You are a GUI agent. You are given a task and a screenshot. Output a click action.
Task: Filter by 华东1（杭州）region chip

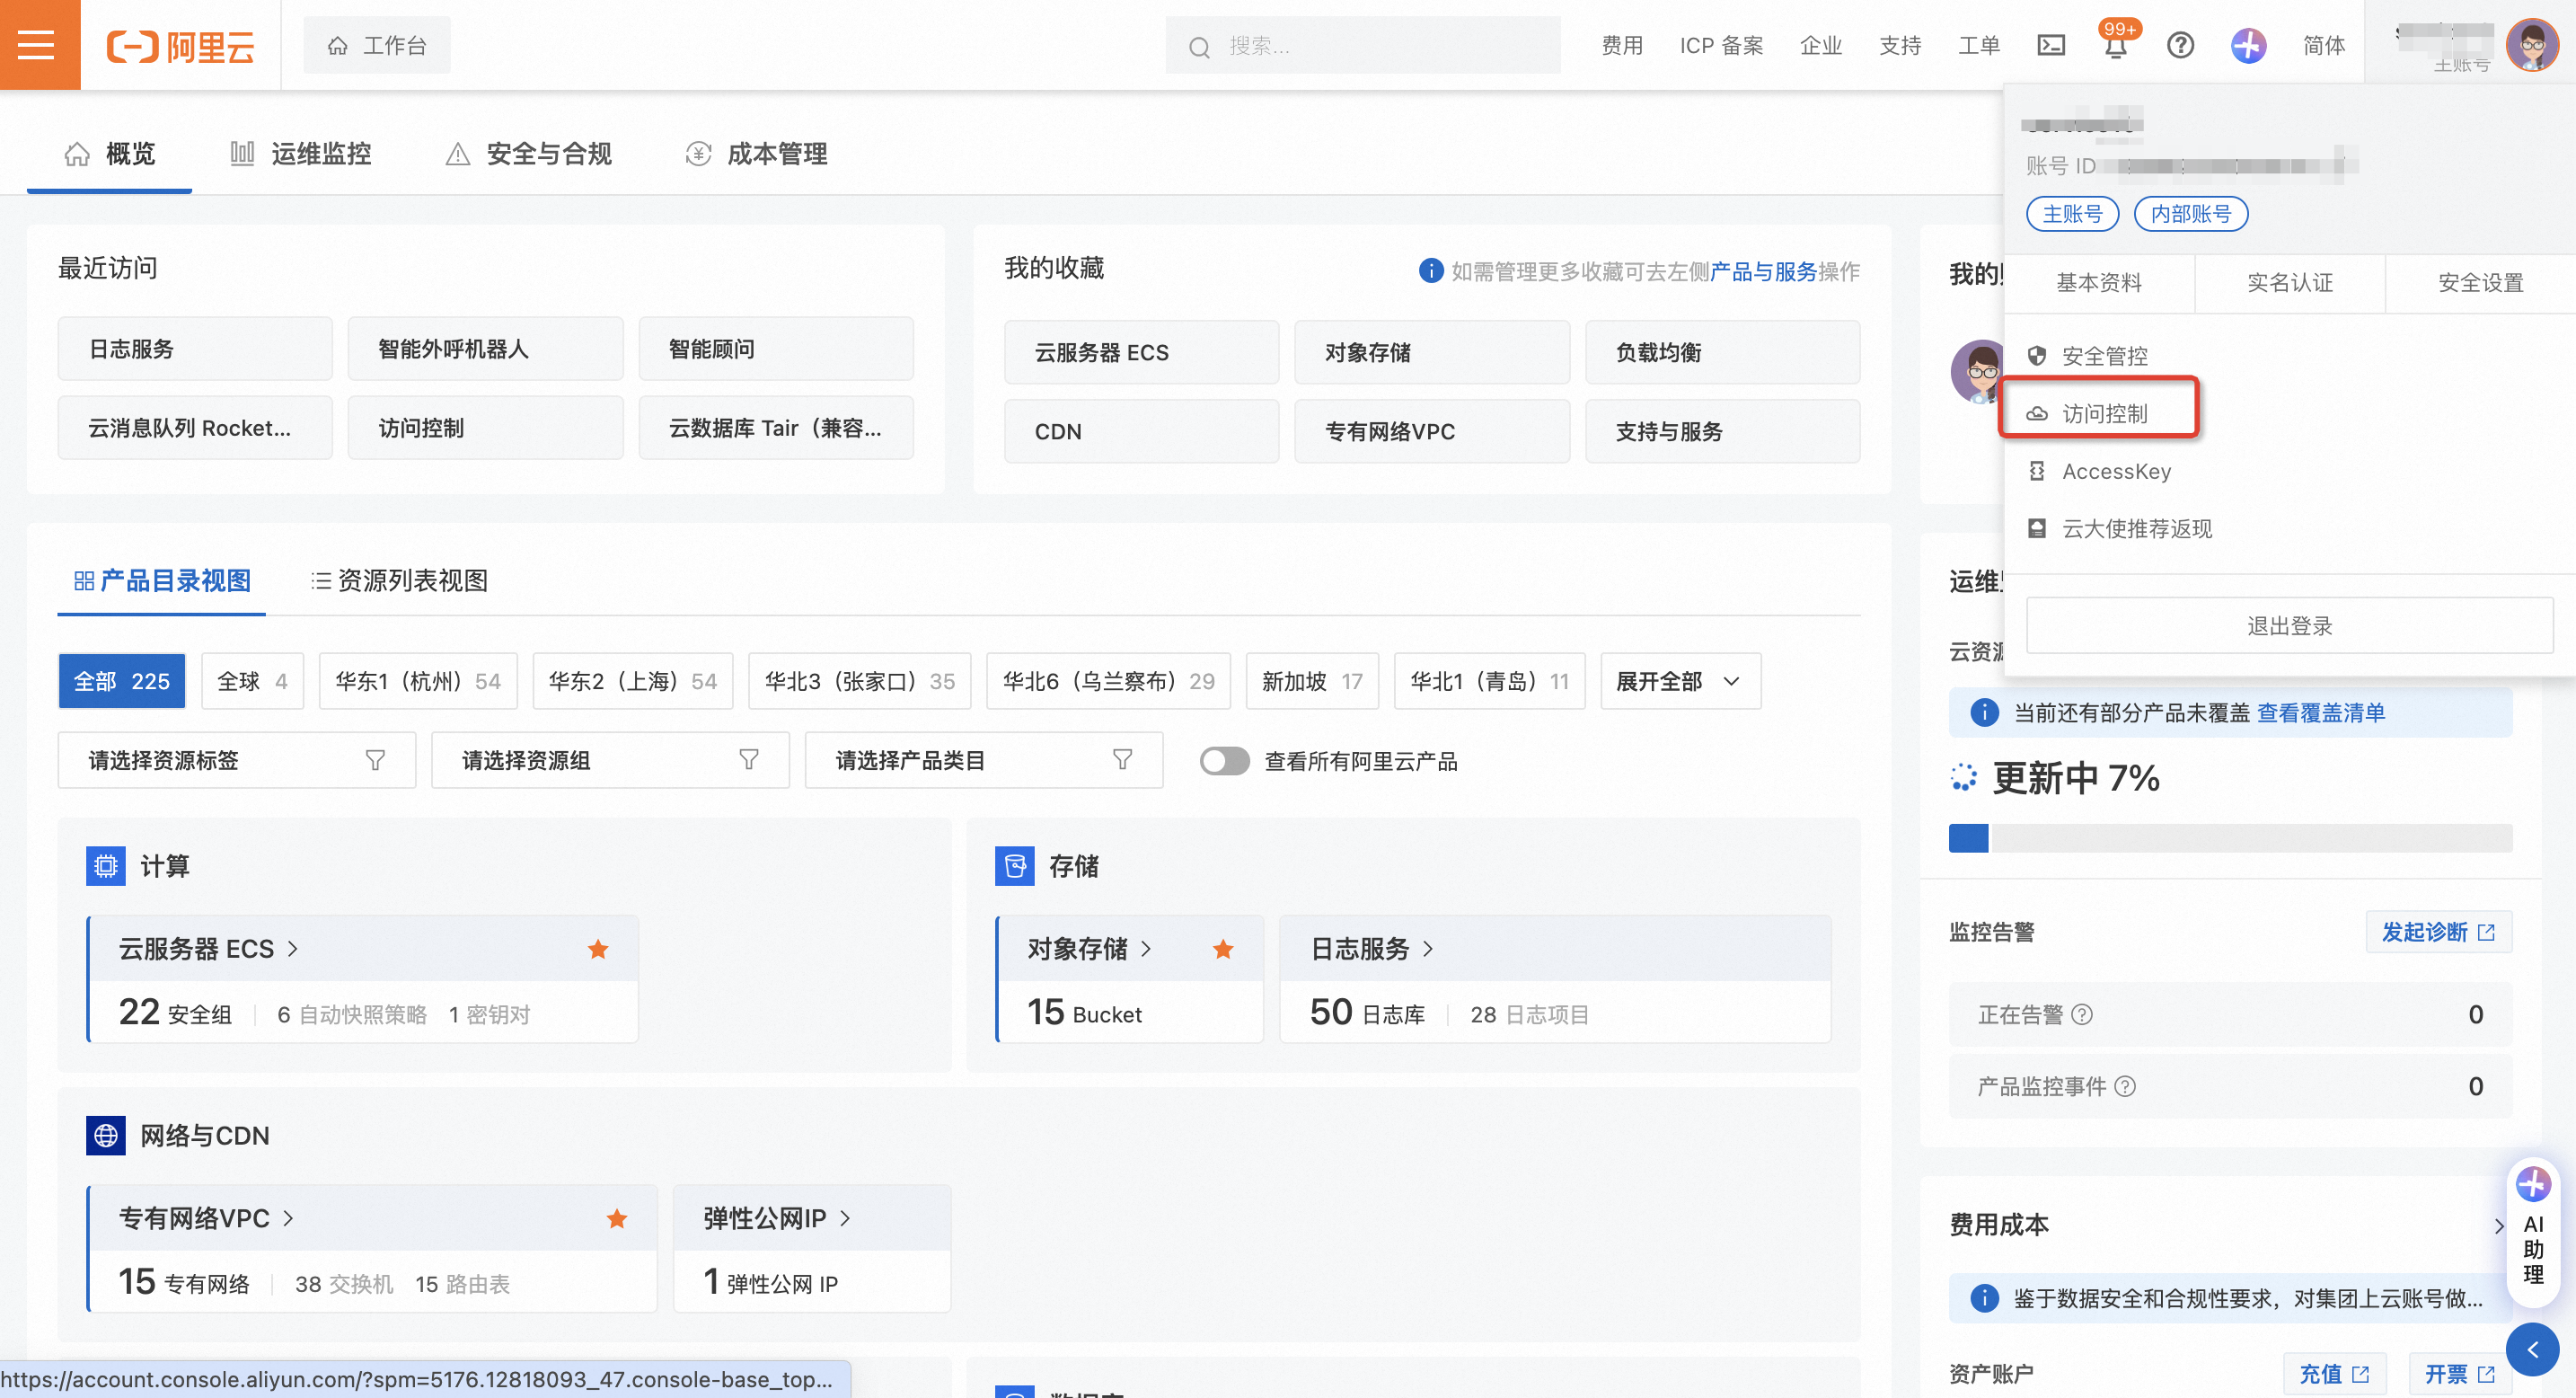point(418,681)
